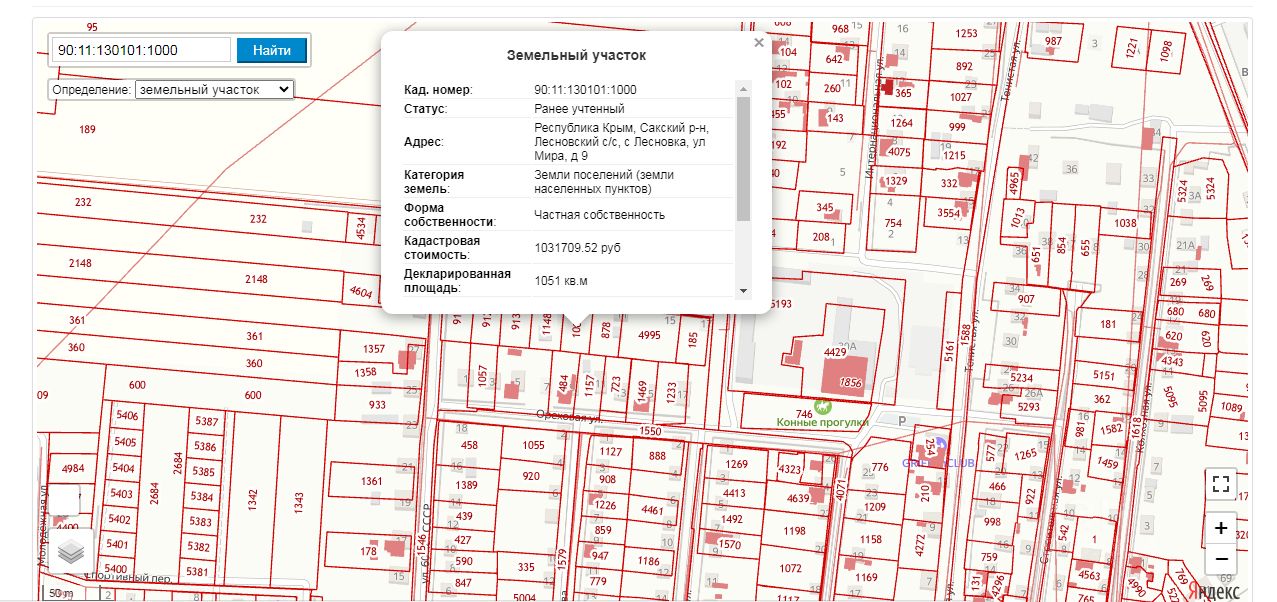Click the parking P symbol on the map
1277x602 pixels.
click(x=902, y=422)
